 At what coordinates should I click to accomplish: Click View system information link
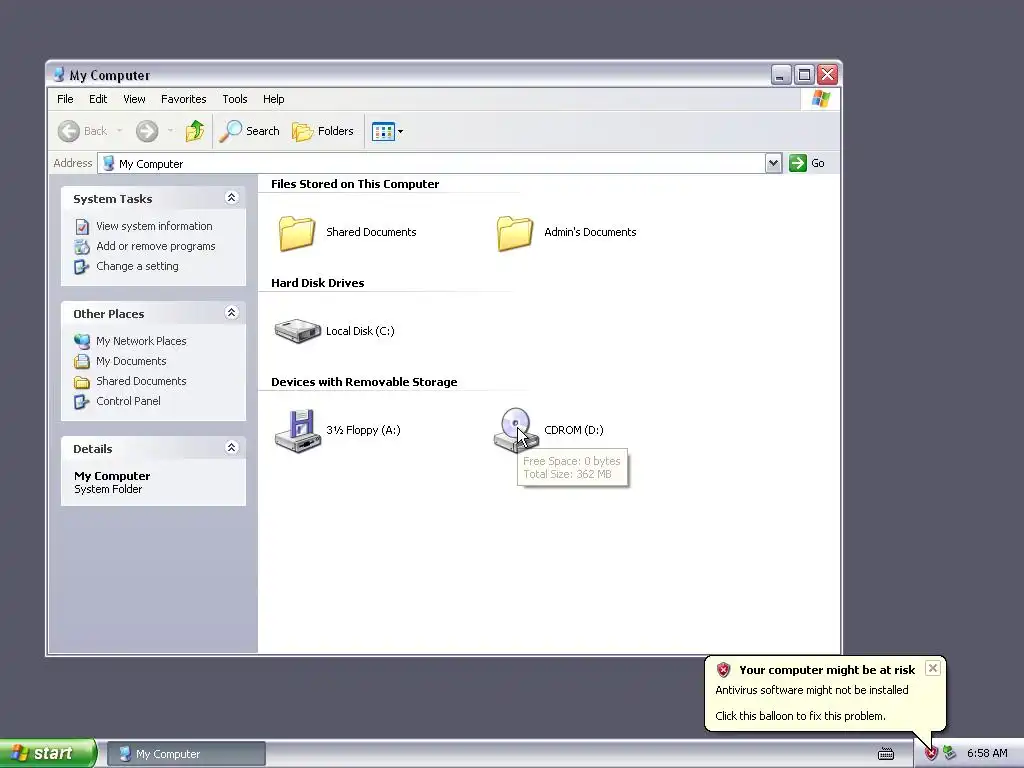(x=154, y=226)
